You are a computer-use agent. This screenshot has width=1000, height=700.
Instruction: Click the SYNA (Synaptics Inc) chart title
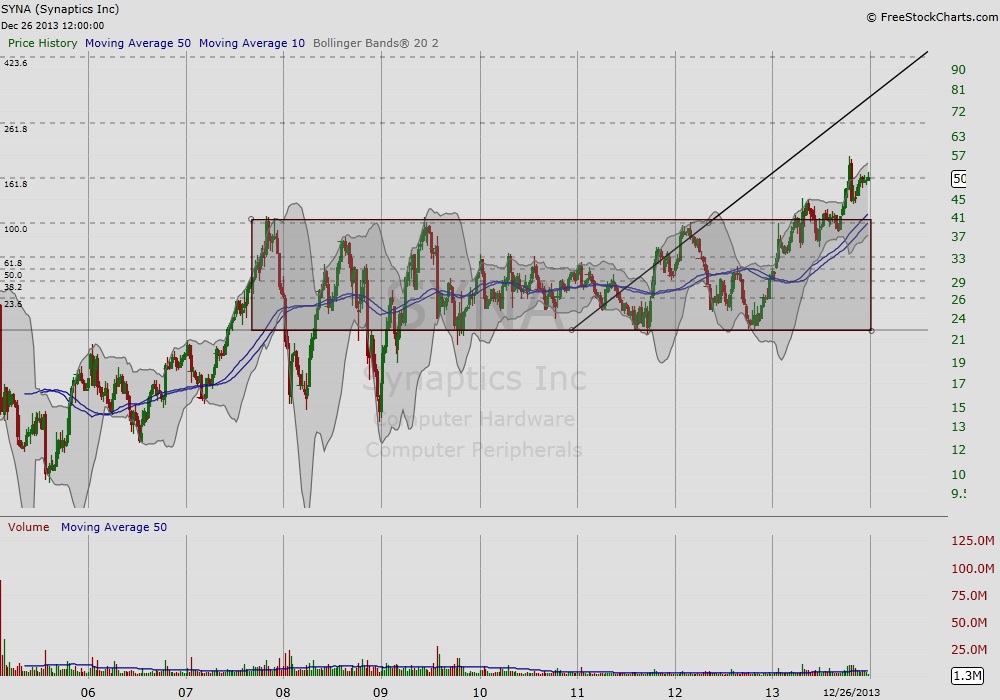pos(62,9)
